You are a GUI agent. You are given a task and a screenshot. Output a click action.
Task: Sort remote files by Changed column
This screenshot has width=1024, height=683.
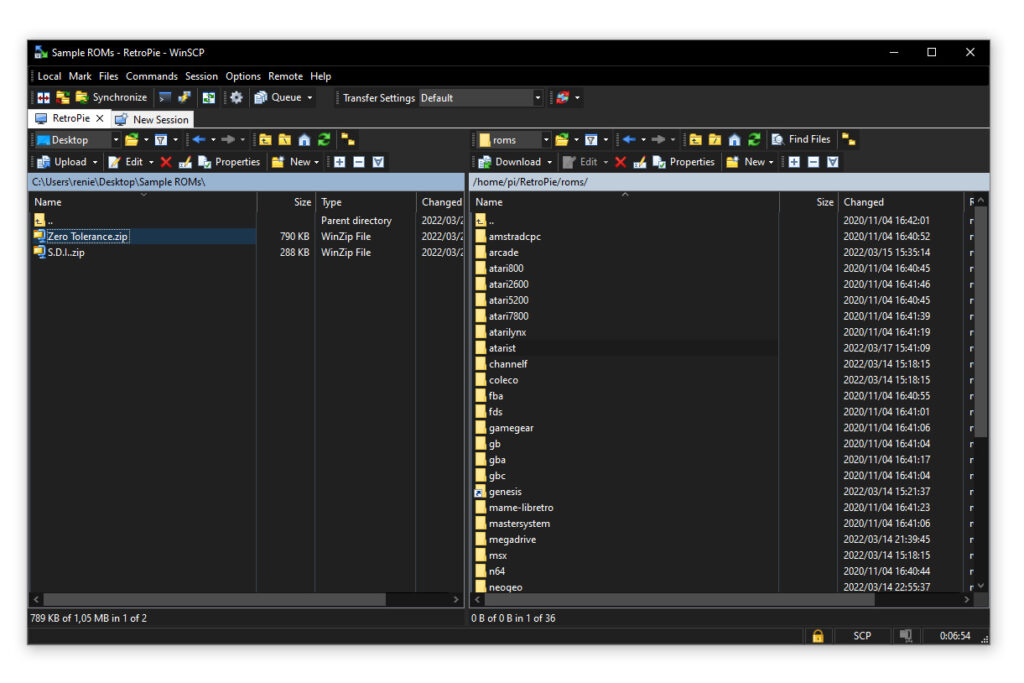pyautogui.click(x=863, y=202)
